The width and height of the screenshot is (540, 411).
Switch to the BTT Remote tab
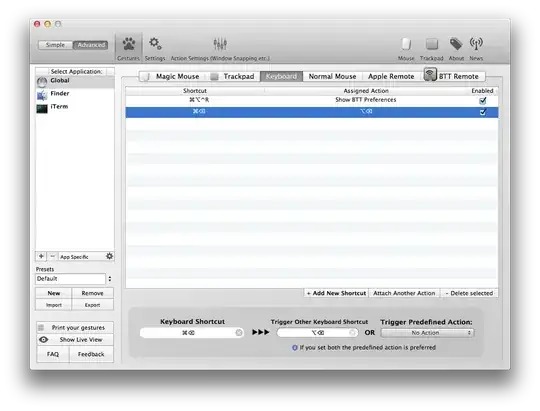[454, 76]
